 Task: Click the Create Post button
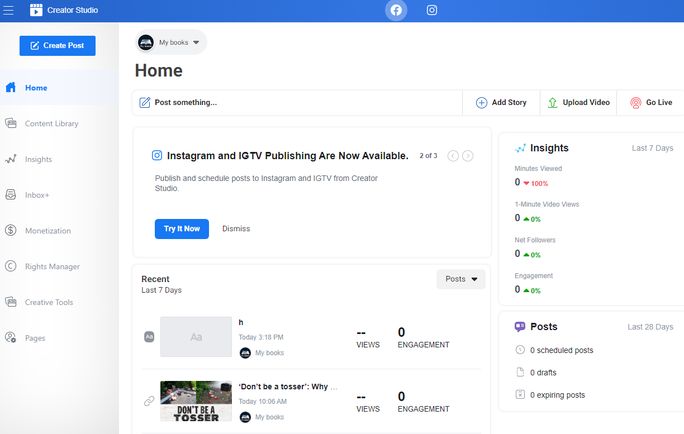coord(58,45)
